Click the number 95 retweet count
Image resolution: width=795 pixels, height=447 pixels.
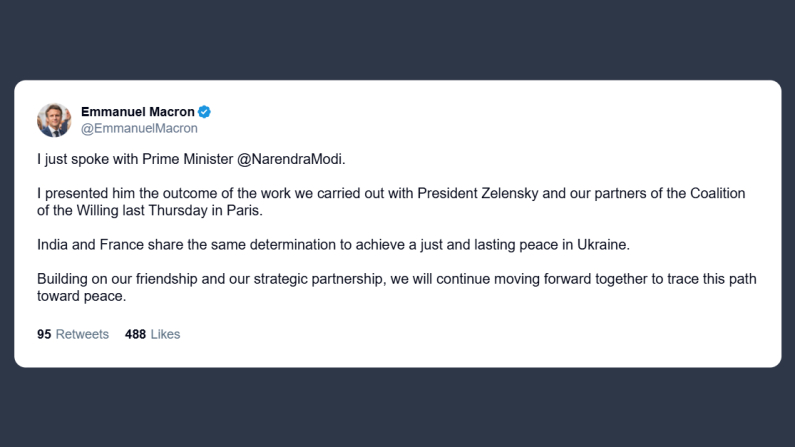point(44,334)
